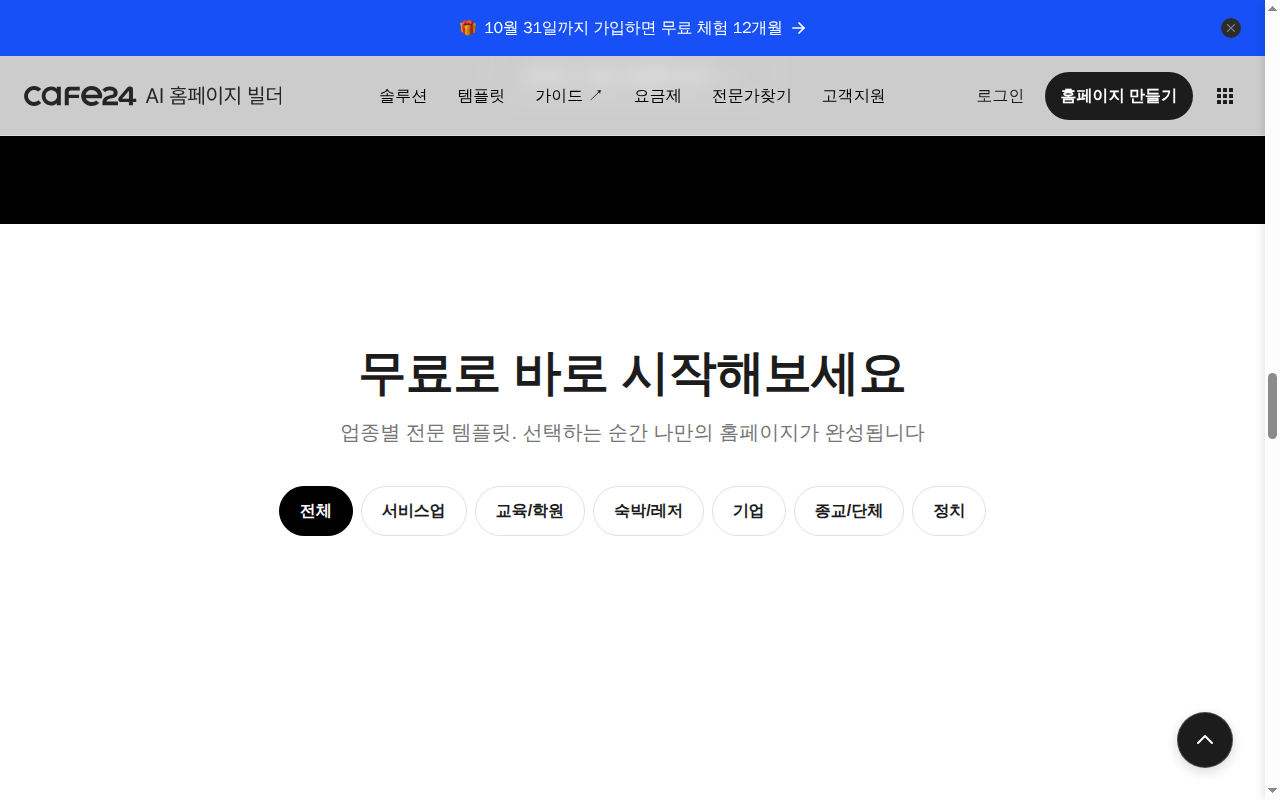Image resolution: width=1280 pixels, height=800 pixels.
Task: Go to the cafe24 logo home
Action: point(80,96)
